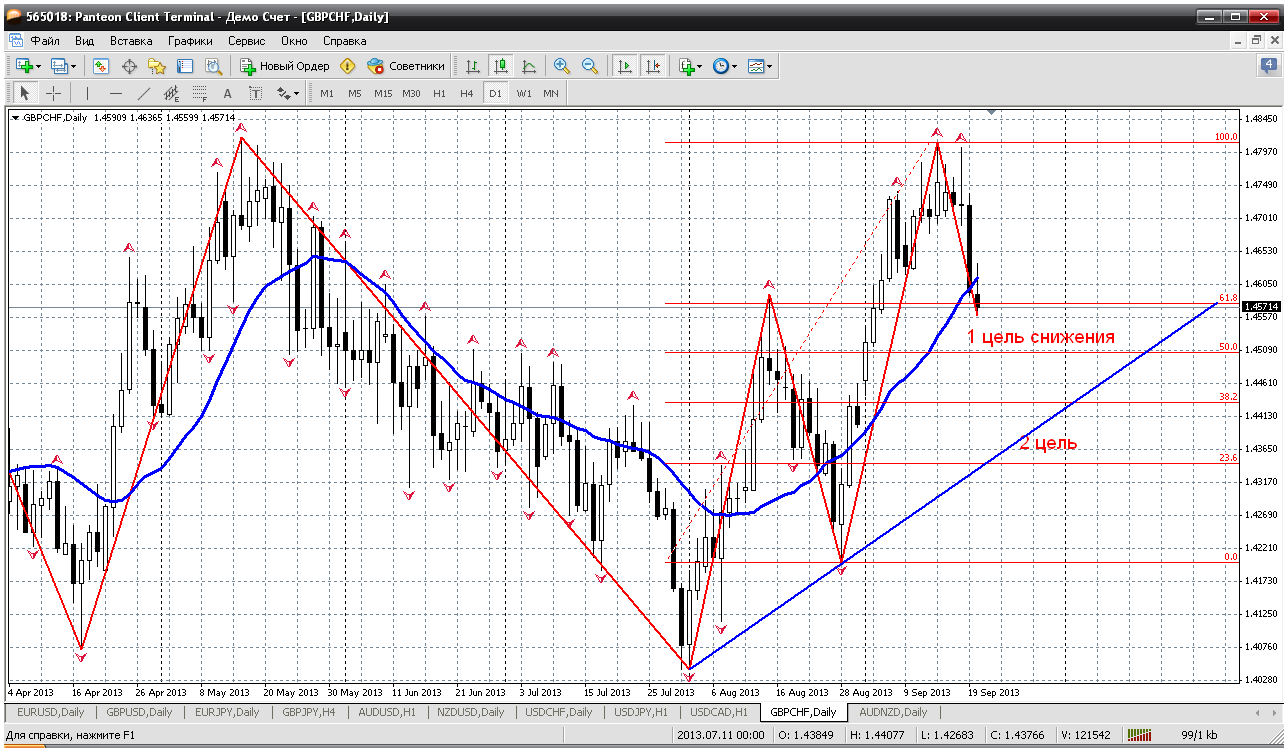
Task: Switch to the USDCAD,H1 chart tab
Action: 718,712
